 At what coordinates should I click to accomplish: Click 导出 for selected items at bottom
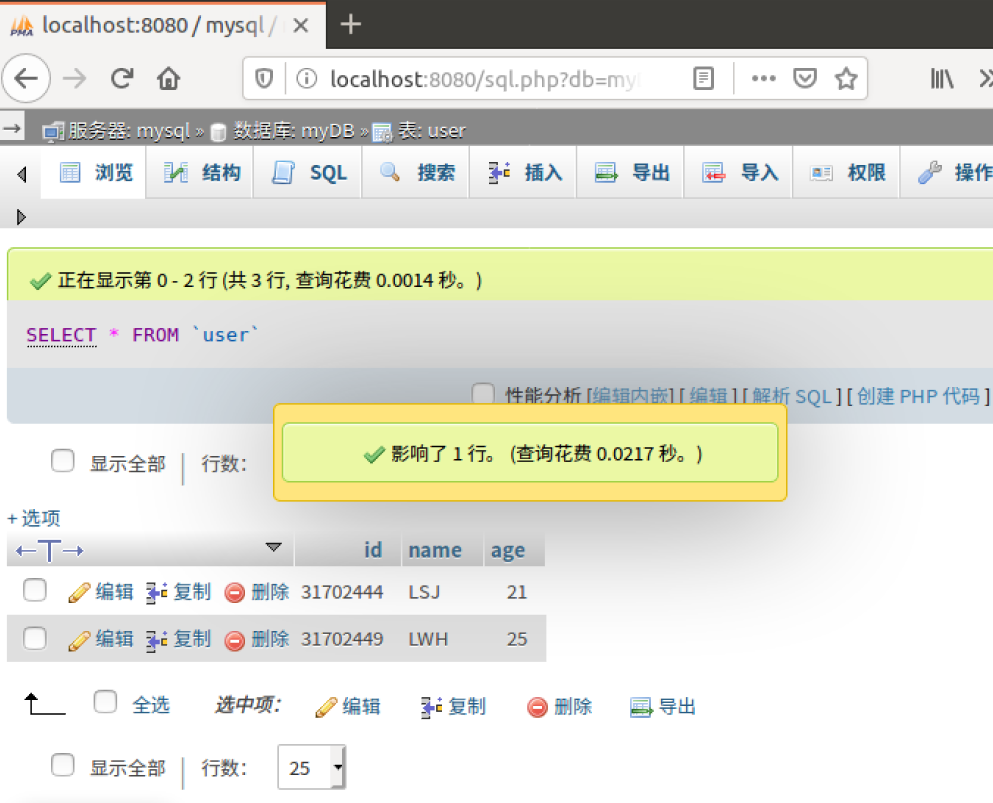click(x=663, y=706)
